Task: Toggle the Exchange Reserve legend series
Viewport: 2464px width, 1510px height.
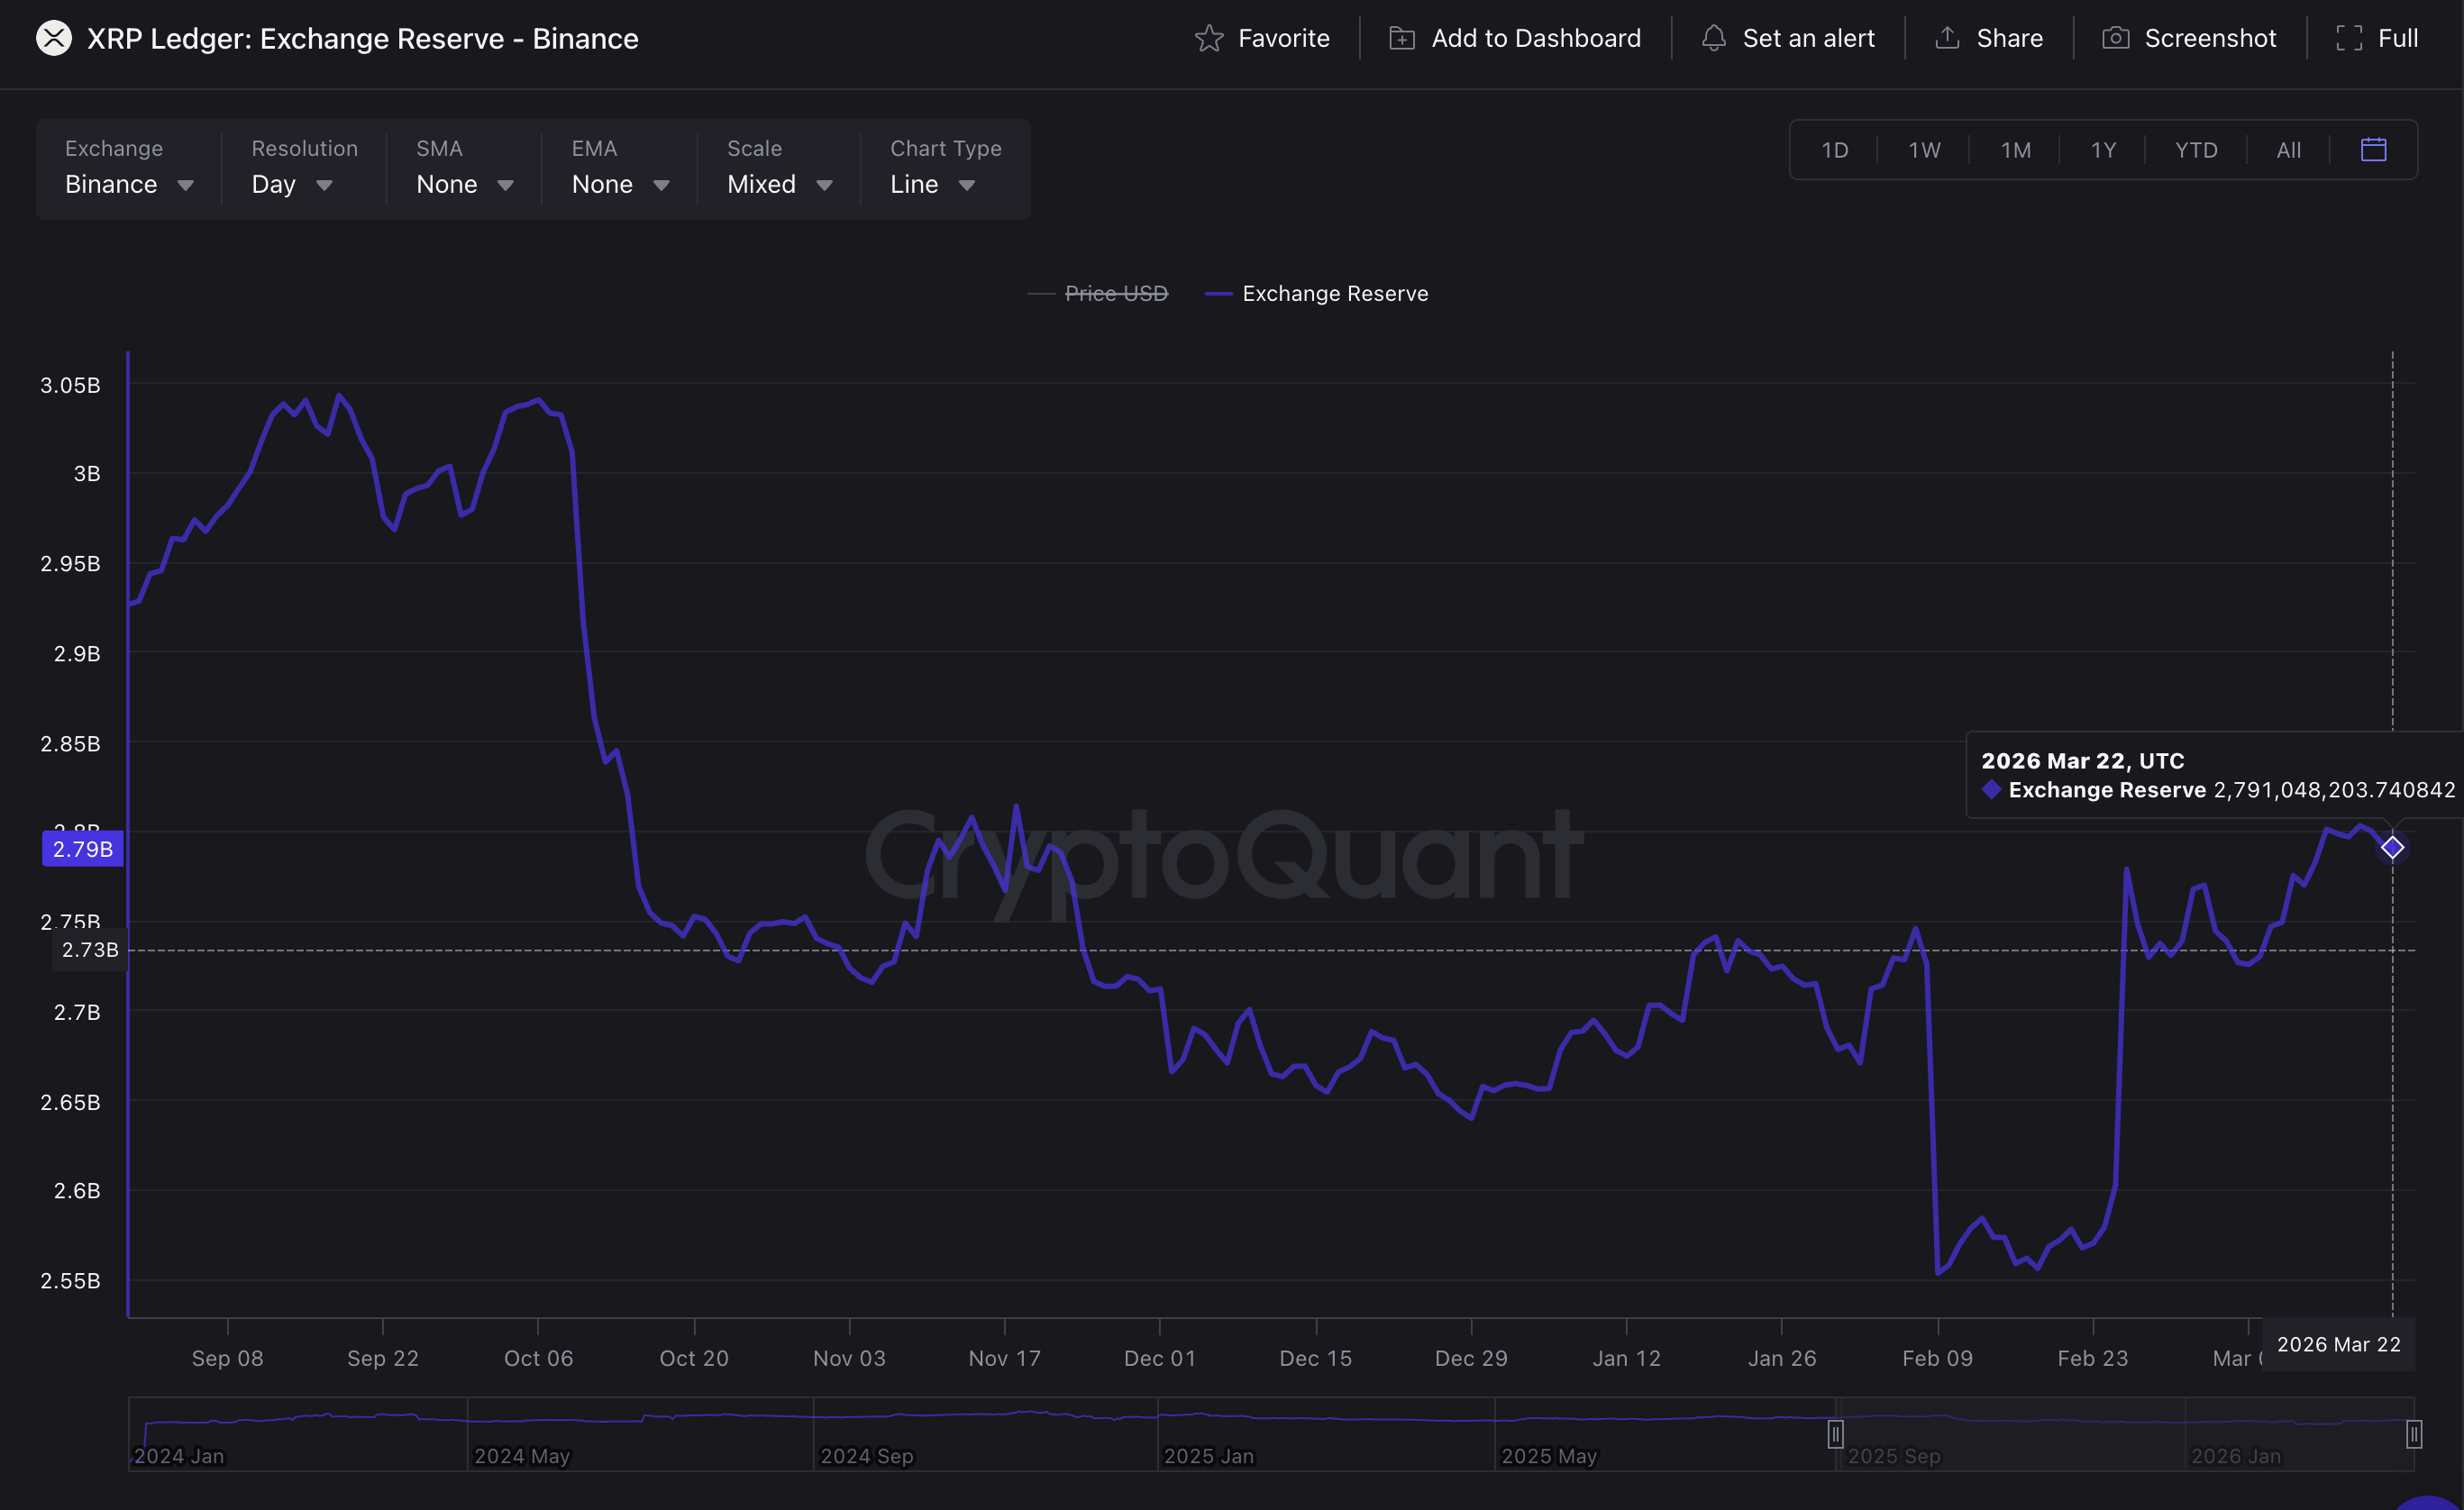Action: coord(1334,293)
